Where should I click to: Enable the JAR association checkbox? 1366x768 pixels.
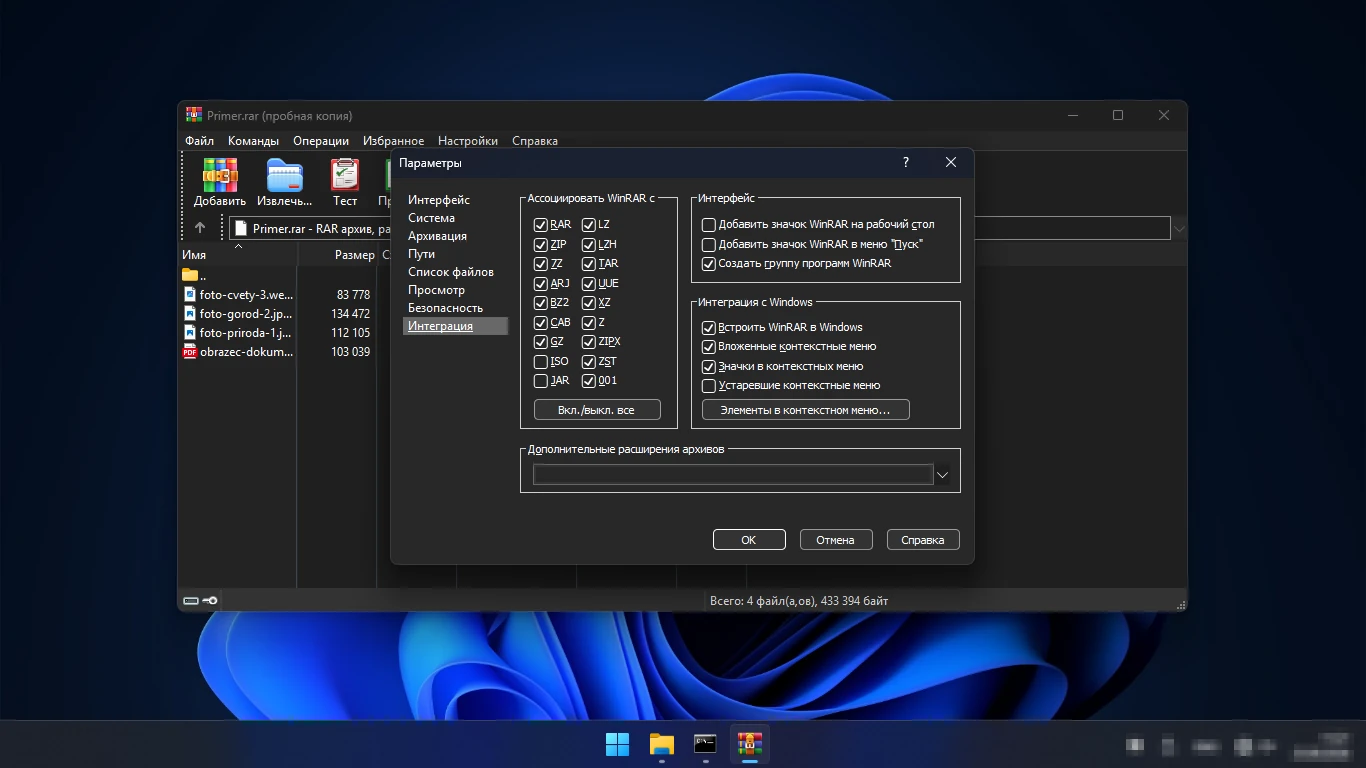(x=541, y=381)
